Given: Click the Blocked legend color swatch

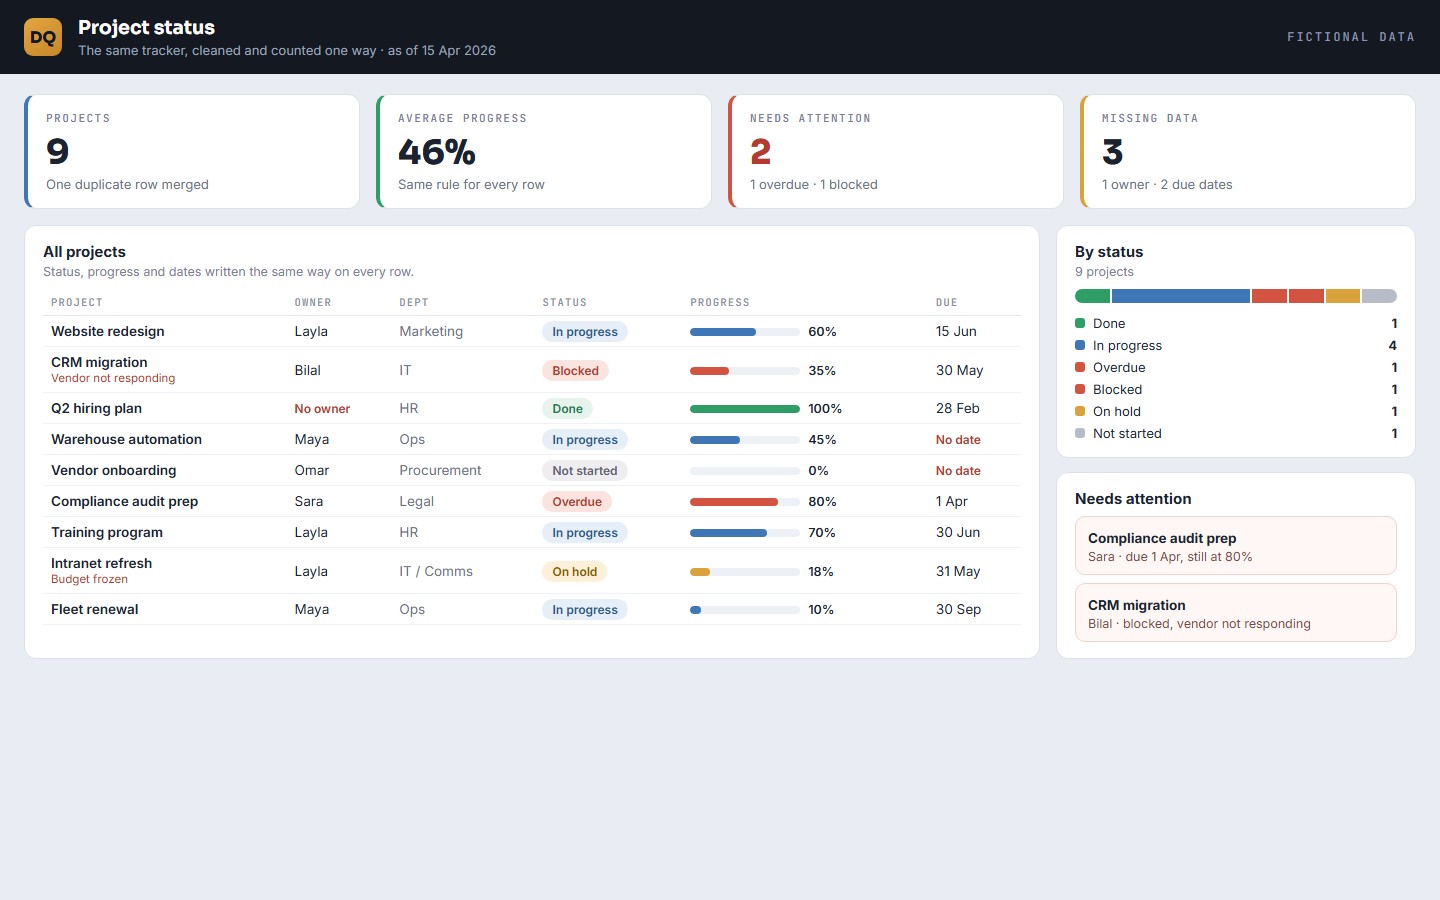Looking at the screenshot, I should [x=1080, y=389].
